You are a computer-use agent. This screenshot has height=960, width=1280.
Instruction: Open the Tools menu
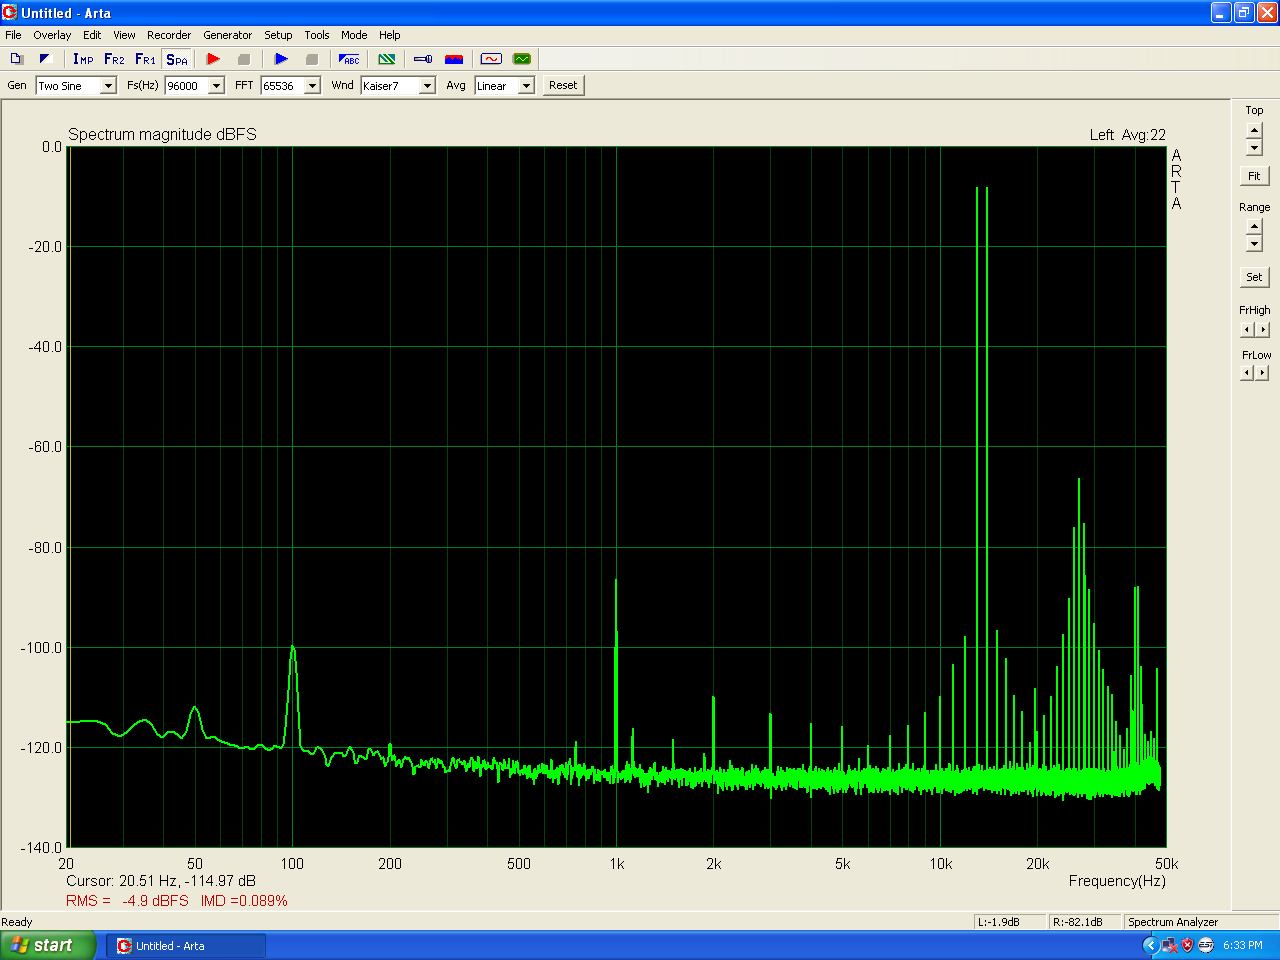pos(317,35)
